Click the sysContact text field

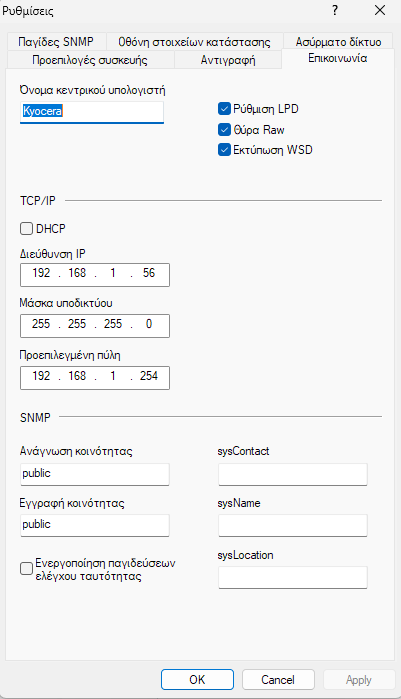tap(293, 474)
